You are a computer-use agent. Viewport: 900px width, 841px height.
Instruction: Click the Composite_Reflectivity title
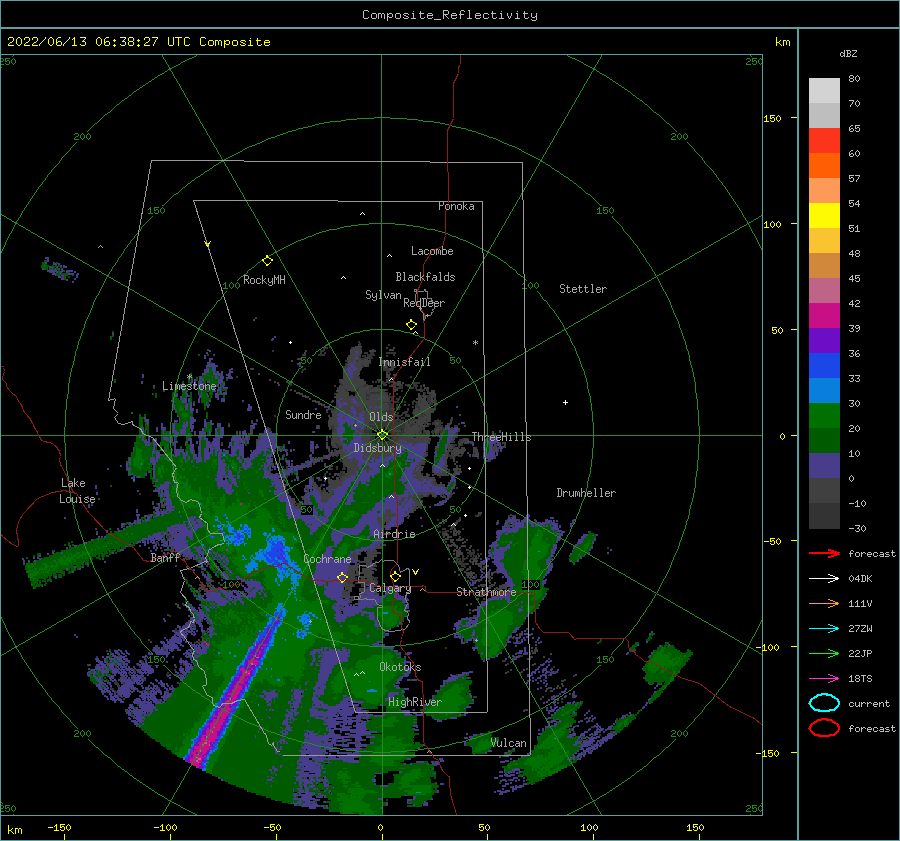click(450, 15)
